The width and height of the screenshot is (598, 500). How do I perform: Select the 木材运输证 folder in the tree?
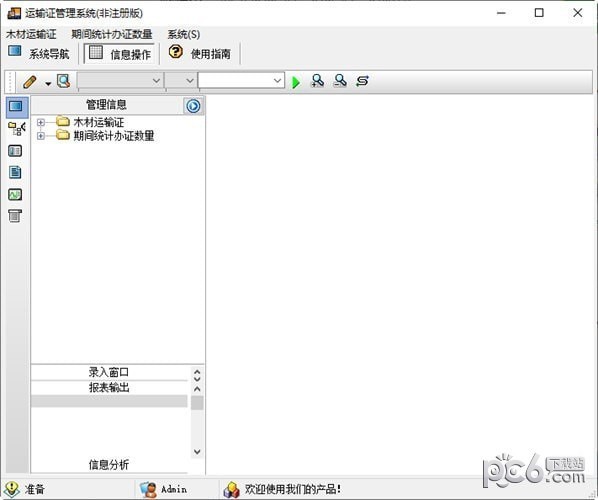coord(90,122)
